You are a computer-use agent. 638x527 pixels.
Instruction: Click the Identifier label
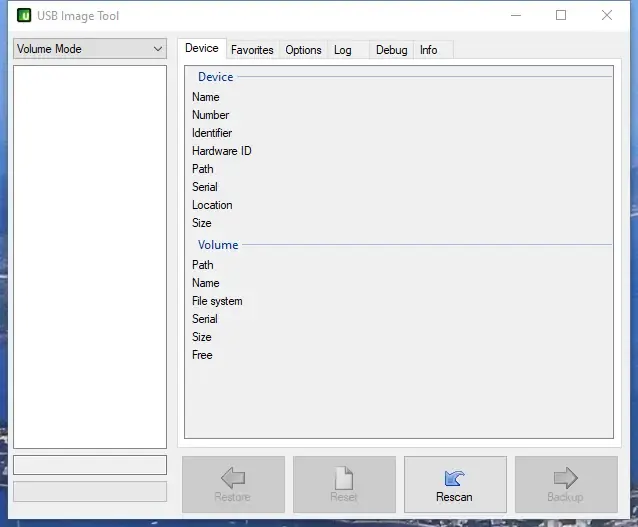click(x=212, y=133)
